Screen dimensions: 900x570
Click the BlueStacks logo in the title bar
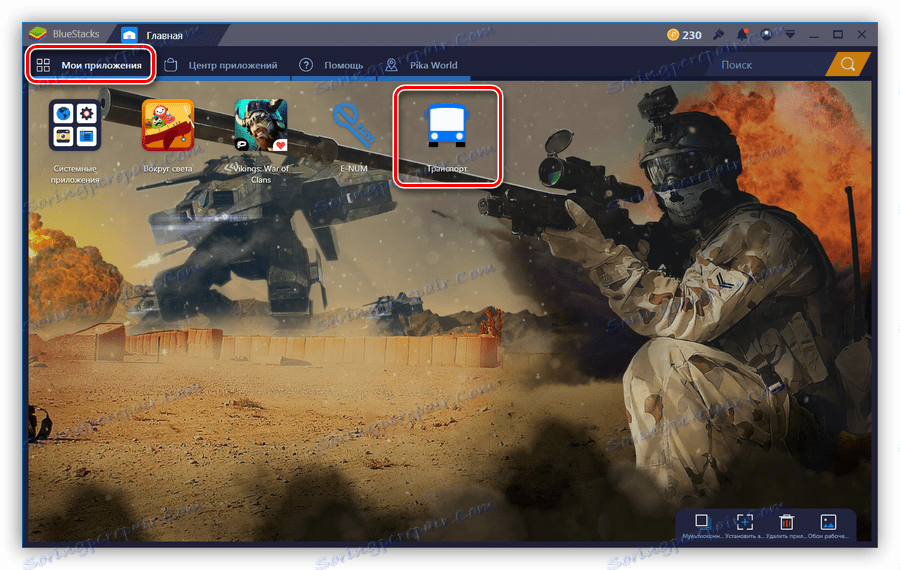coord(38,34)
